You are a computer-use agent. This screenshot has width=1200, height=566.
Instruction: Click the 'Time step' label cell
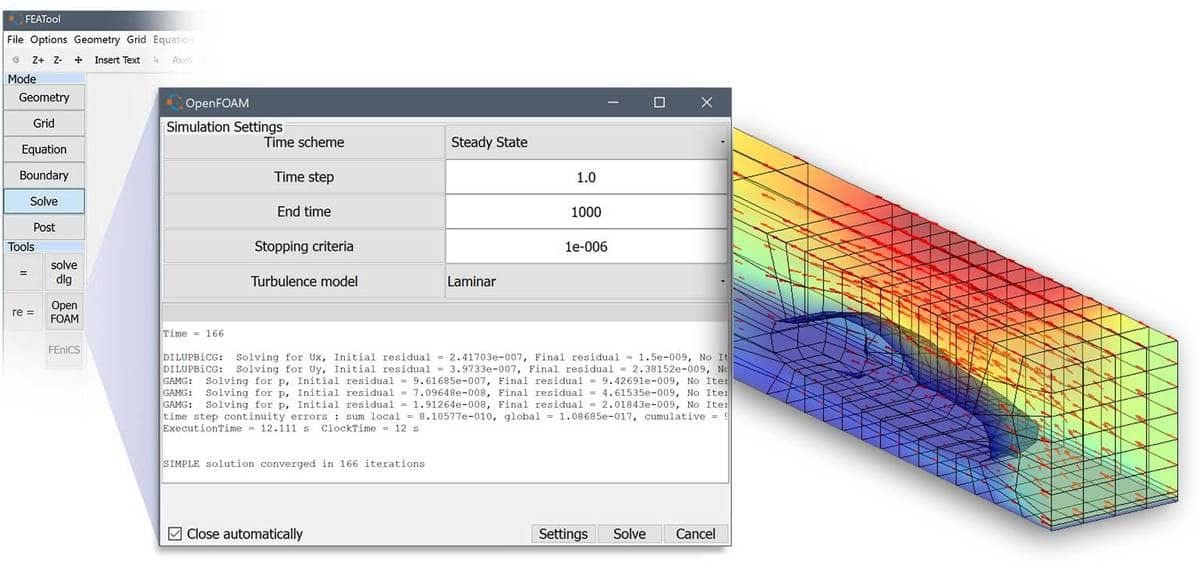pos(304,177)
